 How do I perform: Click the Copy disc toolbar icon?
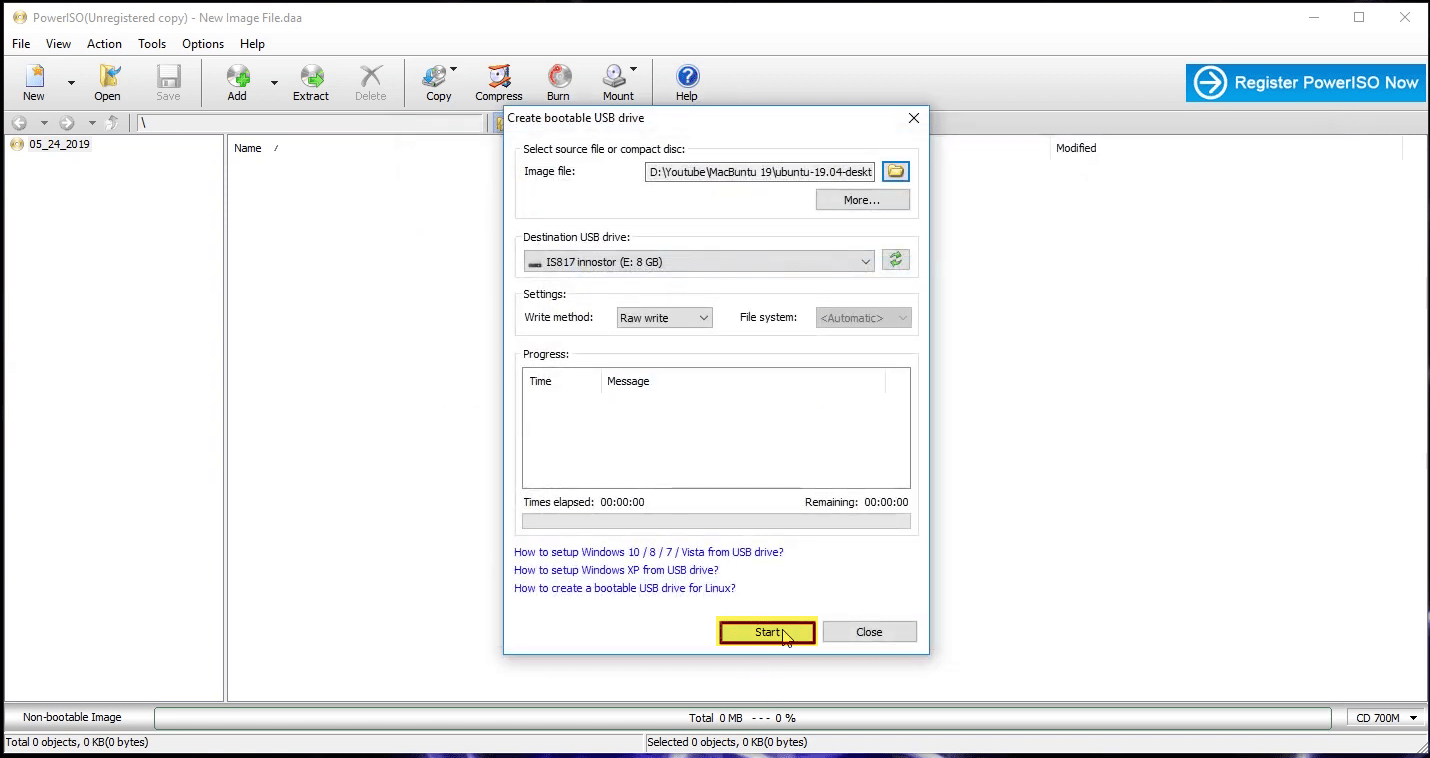click(439, 82)
